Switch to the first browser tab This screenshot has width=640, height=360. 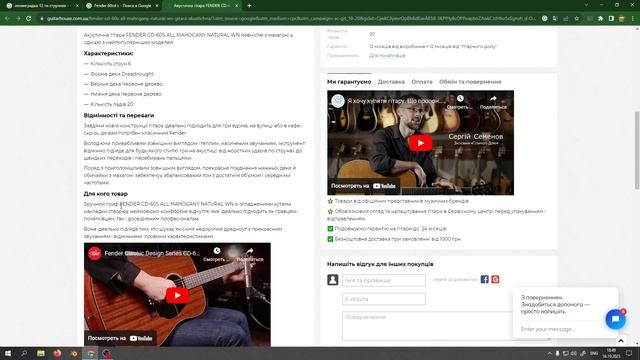(x=42, y=6)
